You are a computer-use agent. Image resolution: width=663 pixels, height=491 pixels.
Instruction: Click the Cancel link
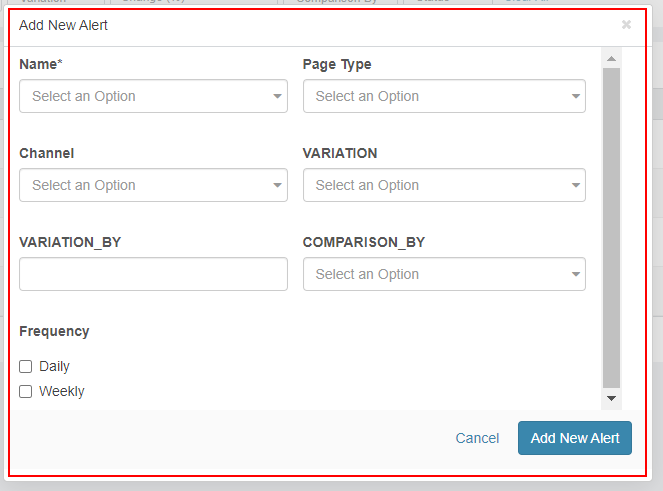coord(477,438)
